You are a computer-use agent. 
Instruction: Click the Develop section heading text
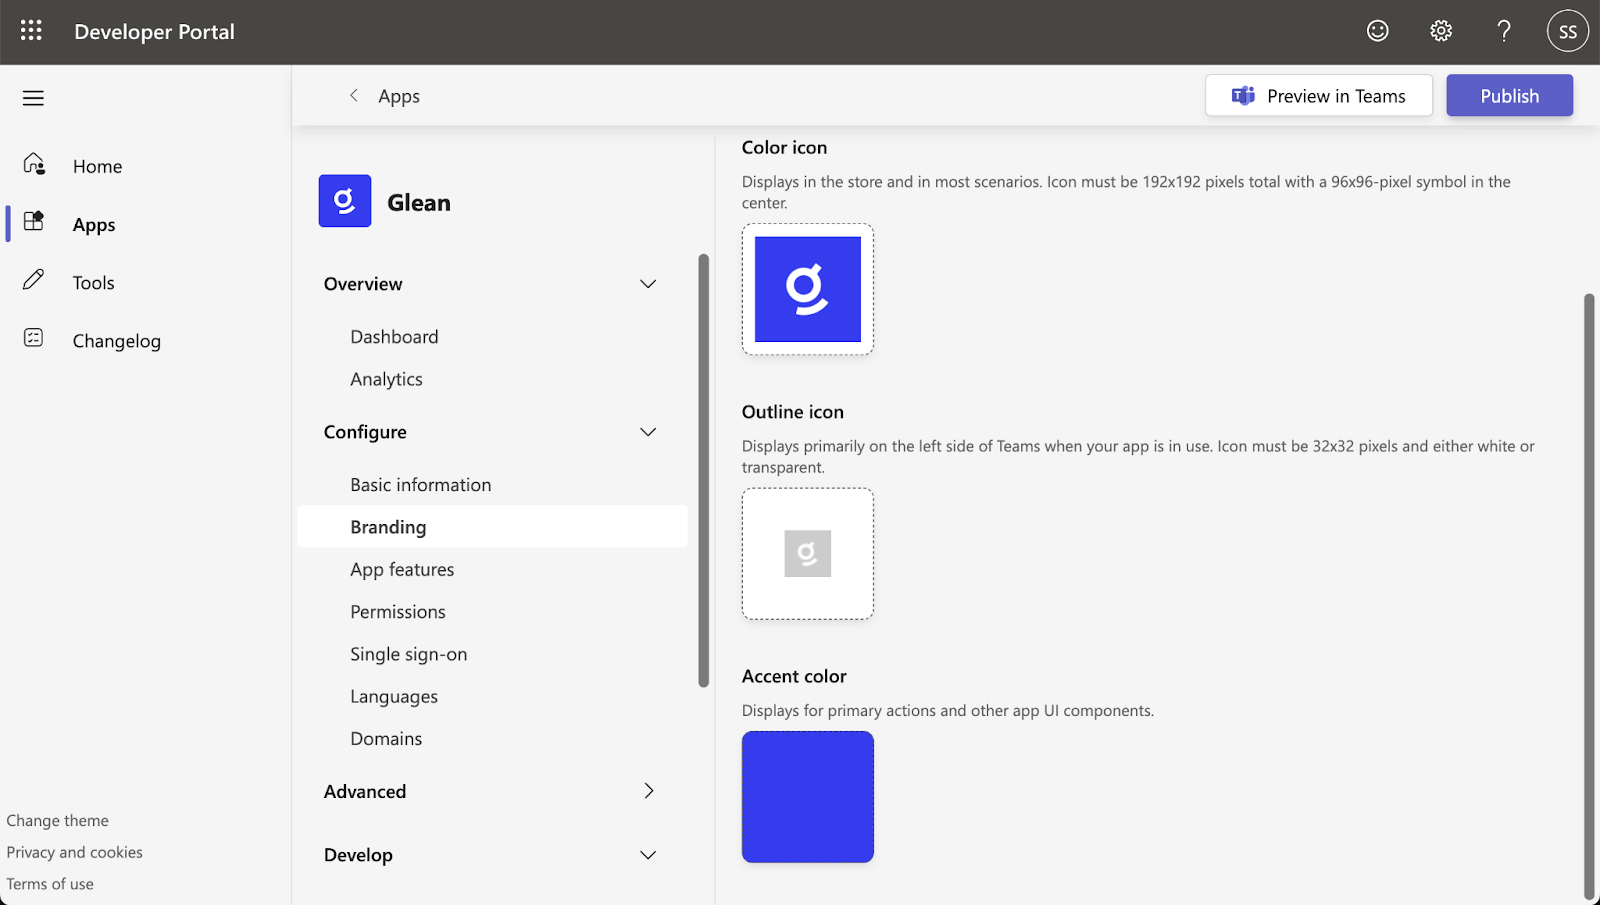click(x=358, y=855)
